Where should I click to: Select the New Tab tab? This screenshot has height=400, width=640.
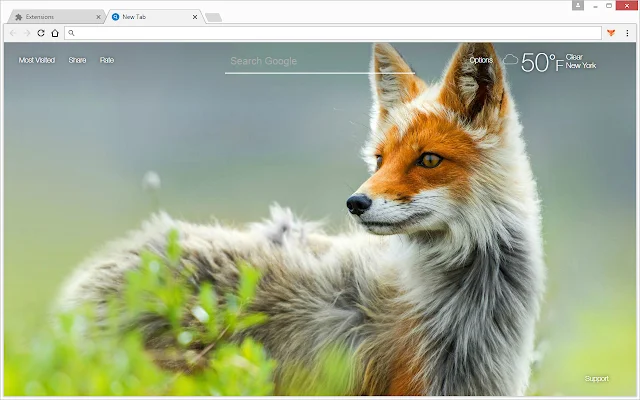153,17
